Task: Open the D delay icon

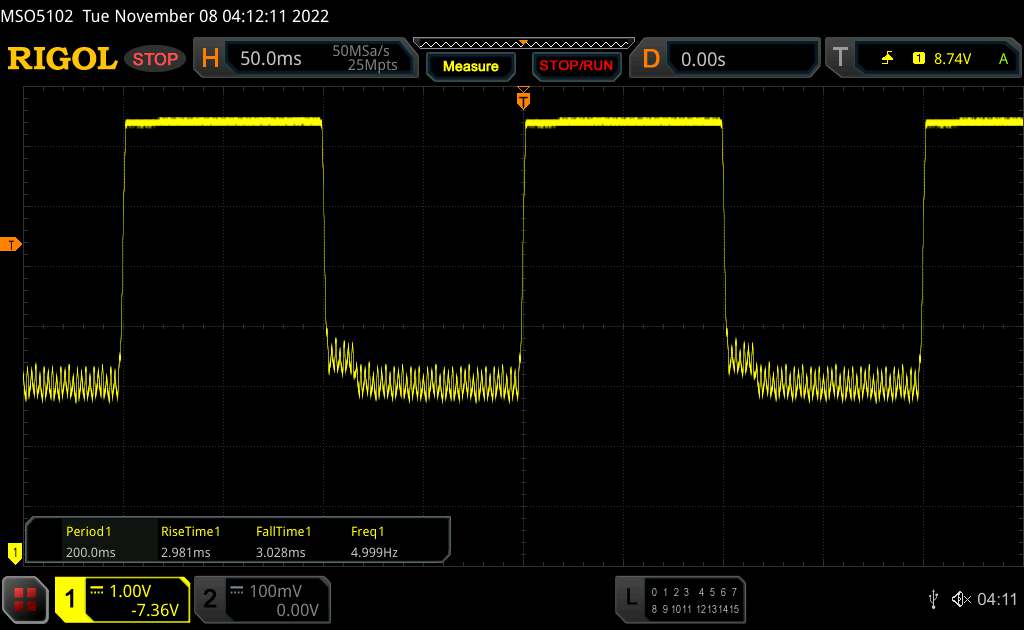Action: (651, 59)
